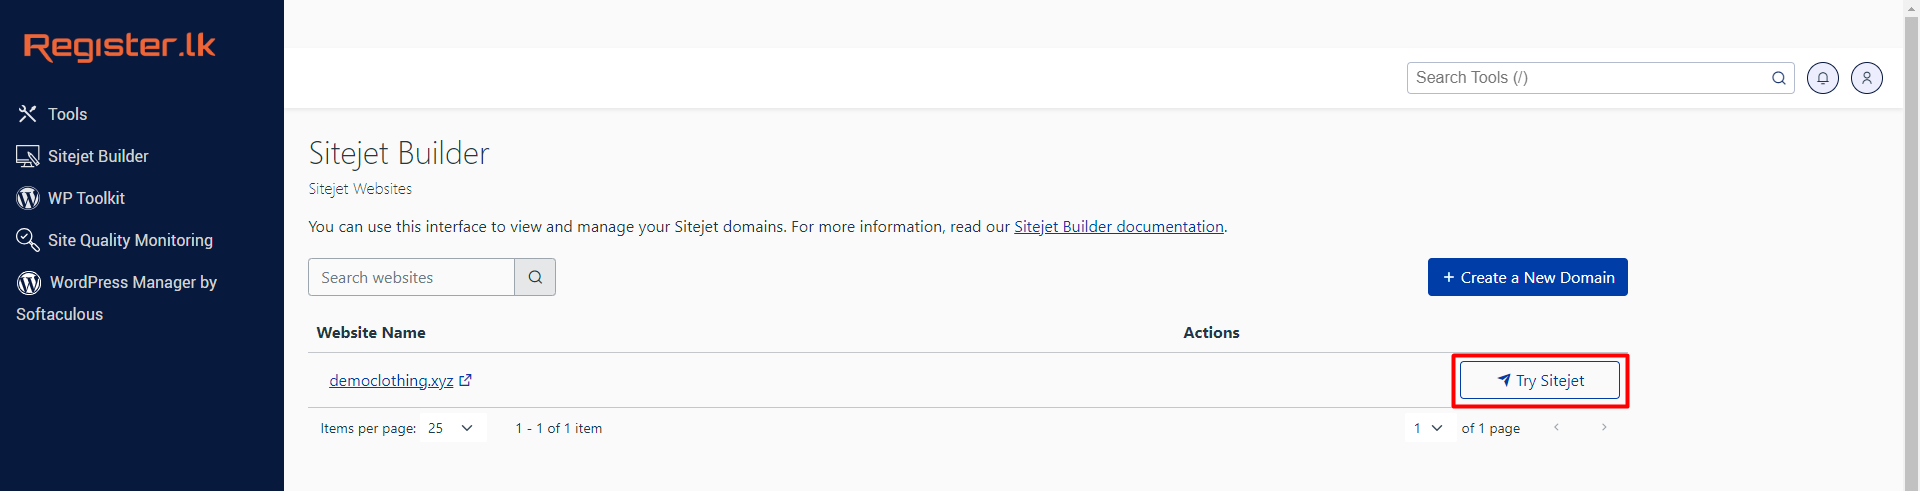Go to previous page arrow
This screenshot has width=1920, height=491.
click(1556, 427)
